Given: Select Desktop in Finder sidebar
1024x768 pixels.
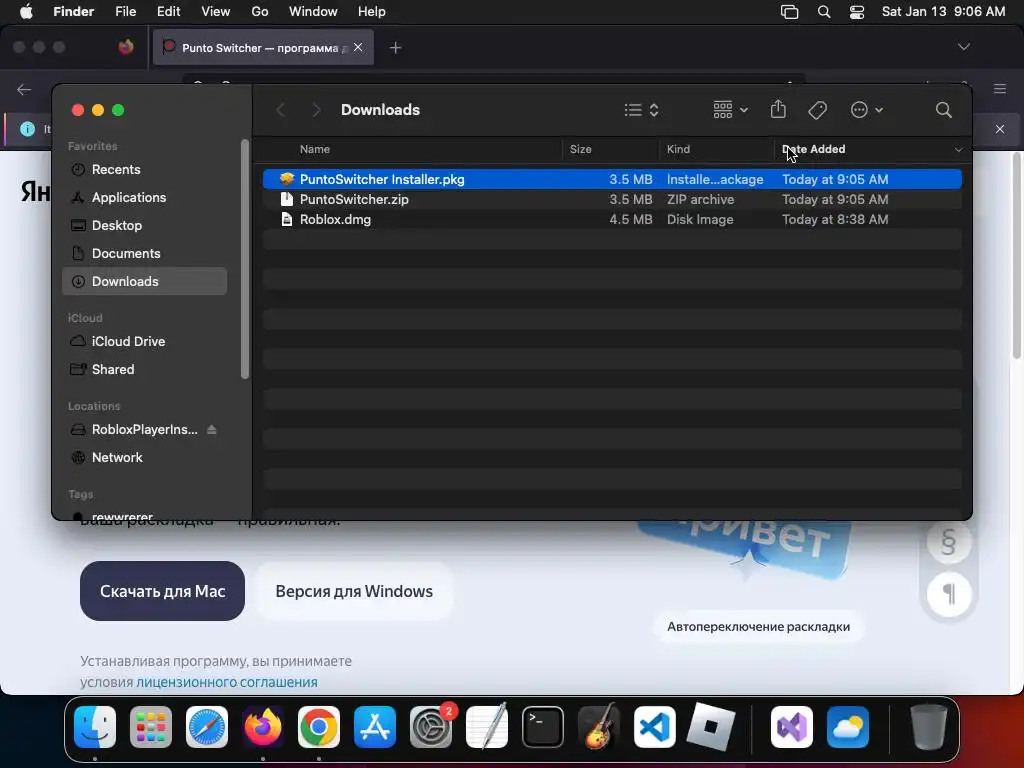Looking at the screenshot, I should click(144, 226).
